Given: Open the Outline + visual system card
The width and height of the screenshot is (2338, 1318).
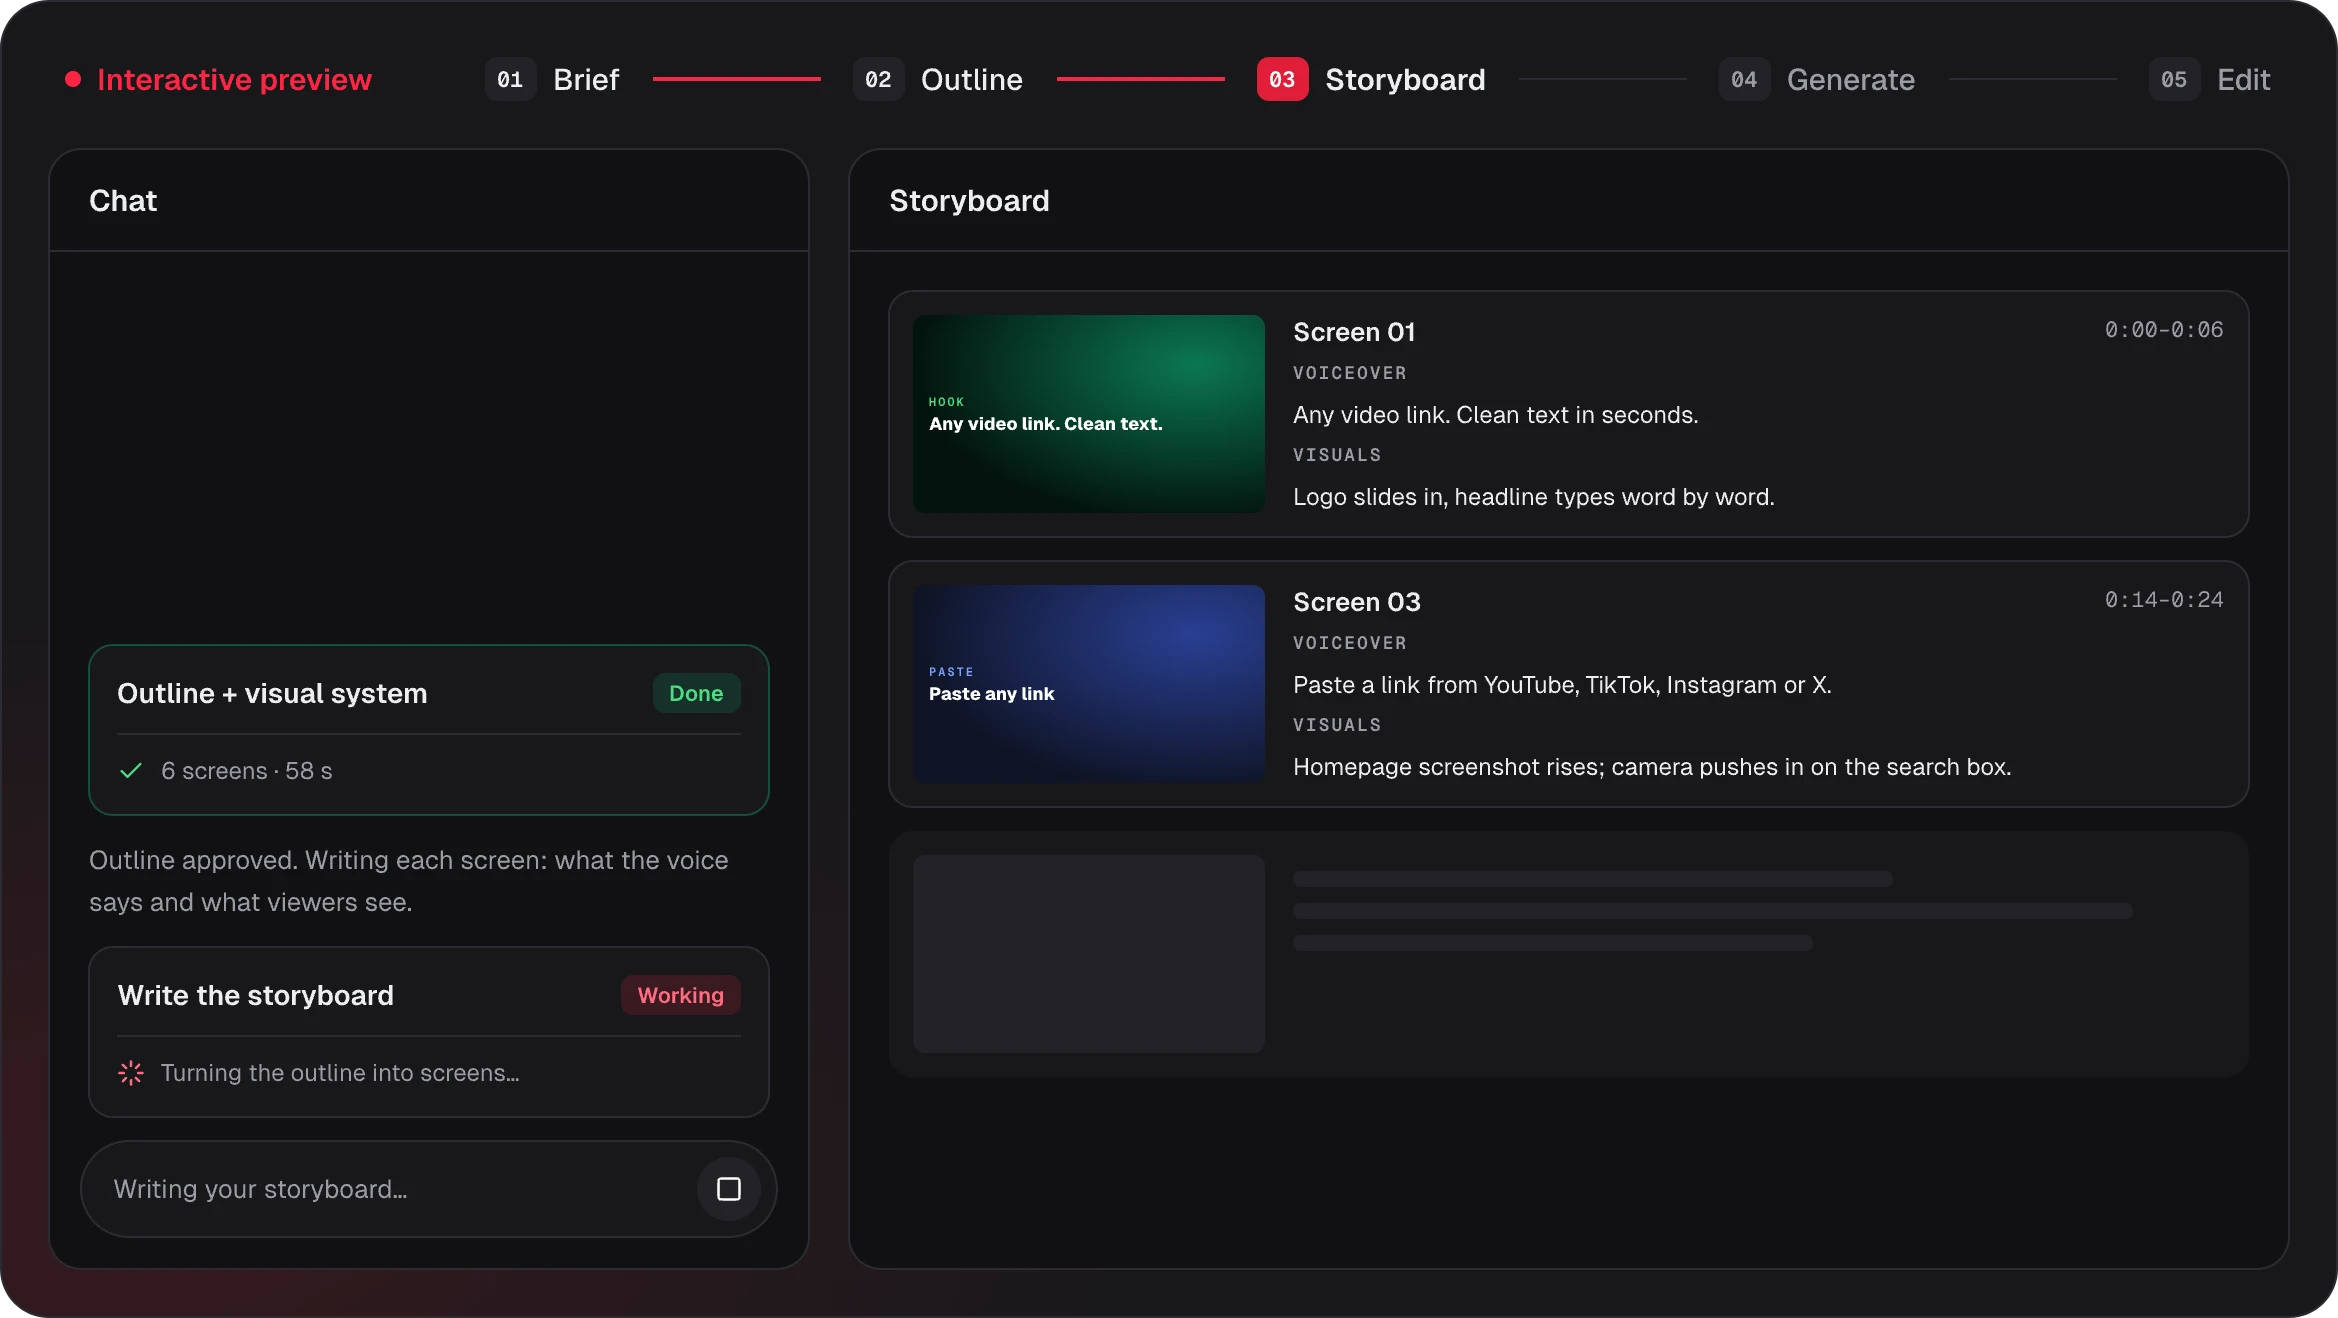Looking at the screenshot, I should coord(429,730).
